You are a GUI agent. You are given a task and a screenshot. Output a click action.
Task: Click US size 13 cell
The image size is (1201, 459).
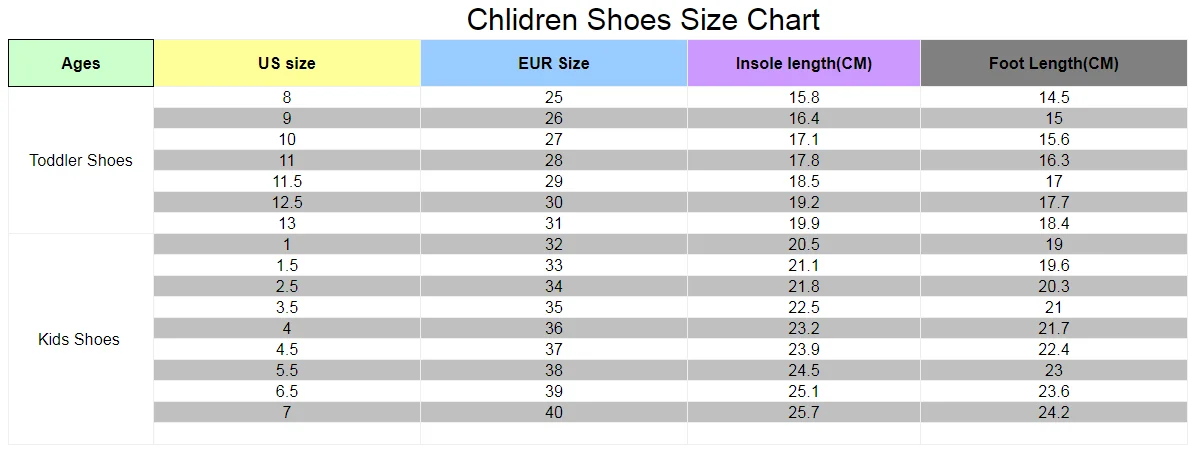(x=287, y=224)
